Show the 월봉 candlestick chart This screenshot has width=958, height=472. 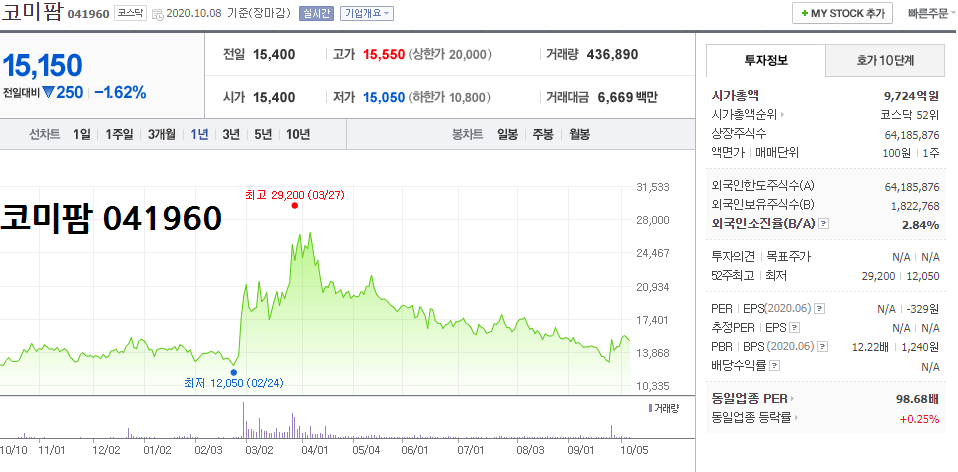579,134
